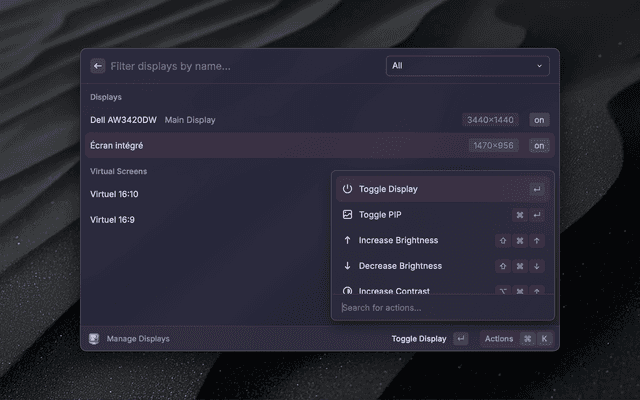Click the Increase Brightness up arrow icon
Image resolution: width=640 pixels, height=400 pixels.
point(347,241)
